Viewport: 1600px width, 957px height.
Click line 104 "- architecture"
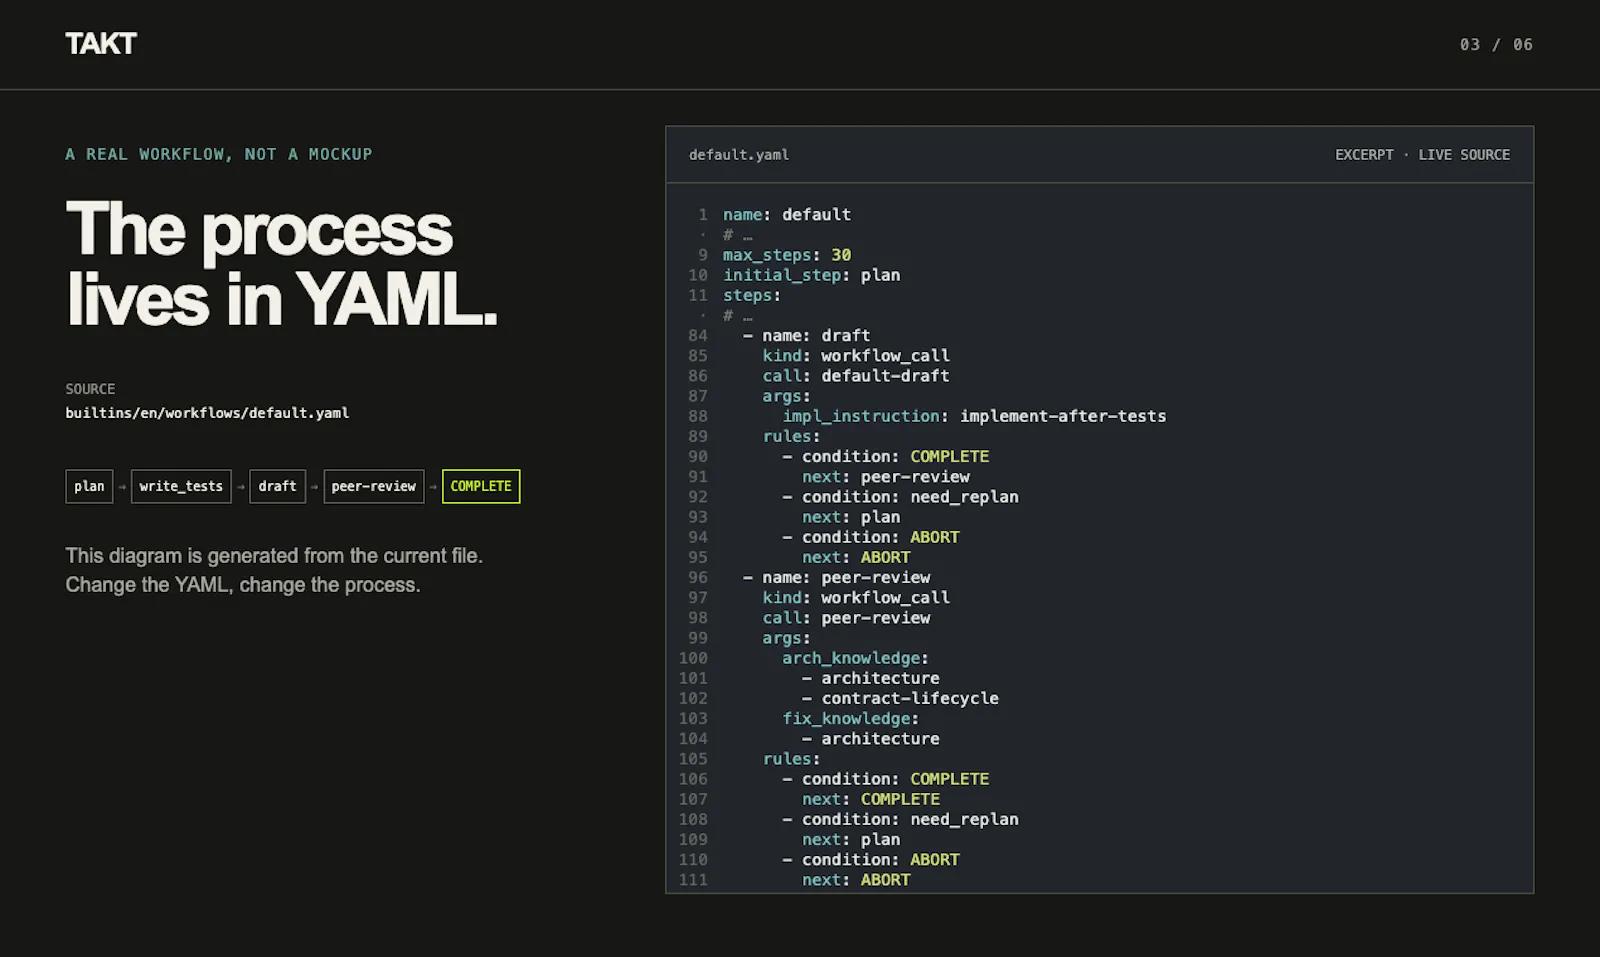tap(871, 739)
